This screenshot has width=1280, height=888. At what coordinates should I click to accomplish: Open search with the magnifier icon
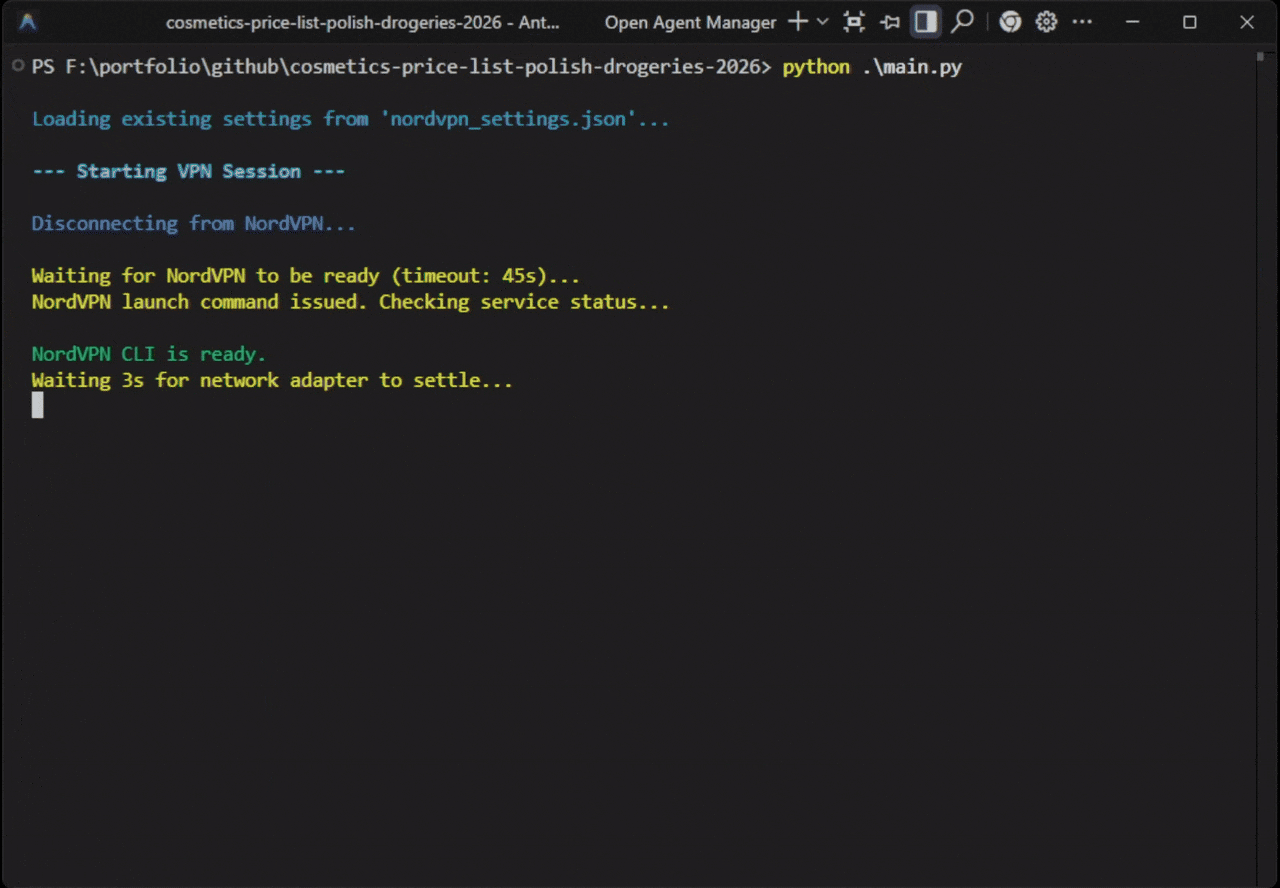pyautogui.click(x=962, y=22)
